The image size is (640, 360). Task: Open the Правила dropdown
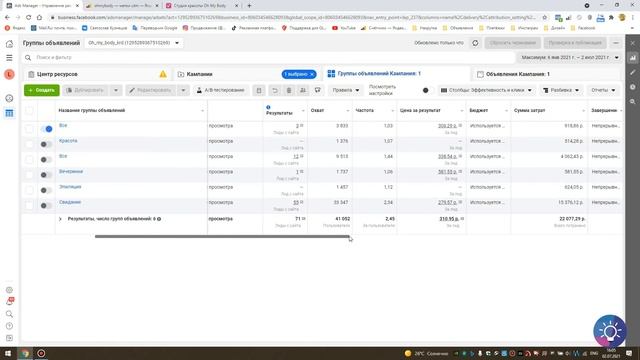346,90
